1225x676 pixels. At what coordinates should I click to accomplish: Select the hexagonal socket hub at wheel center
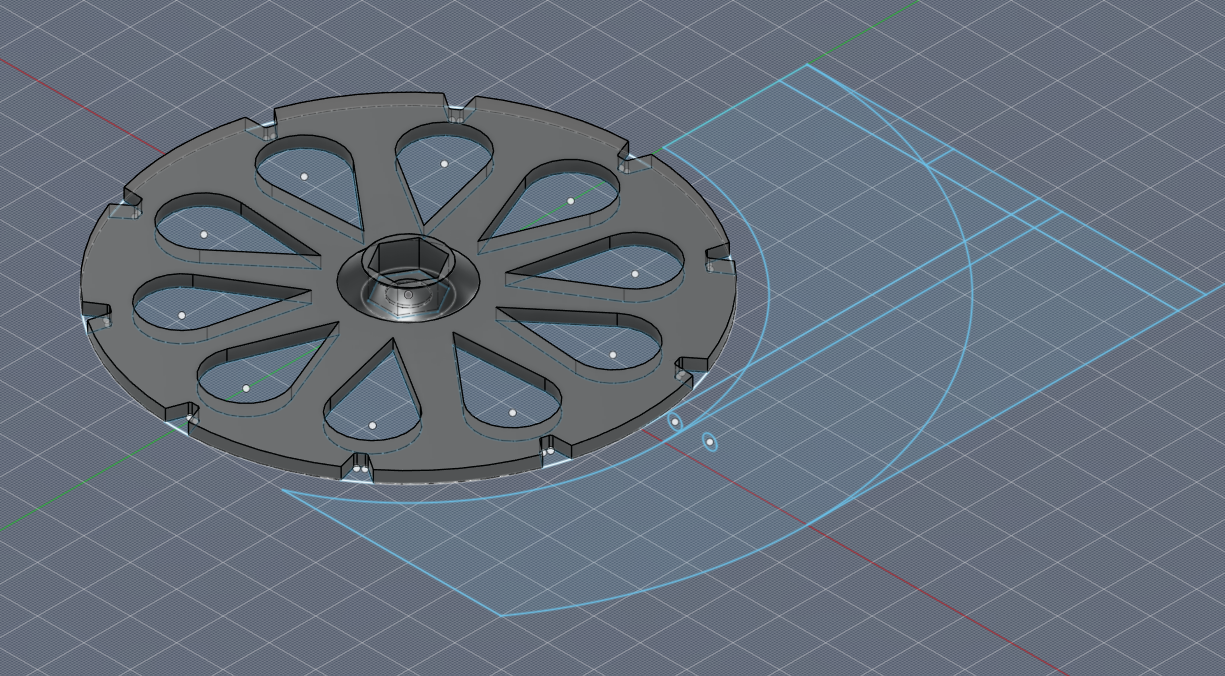point(408,279)
